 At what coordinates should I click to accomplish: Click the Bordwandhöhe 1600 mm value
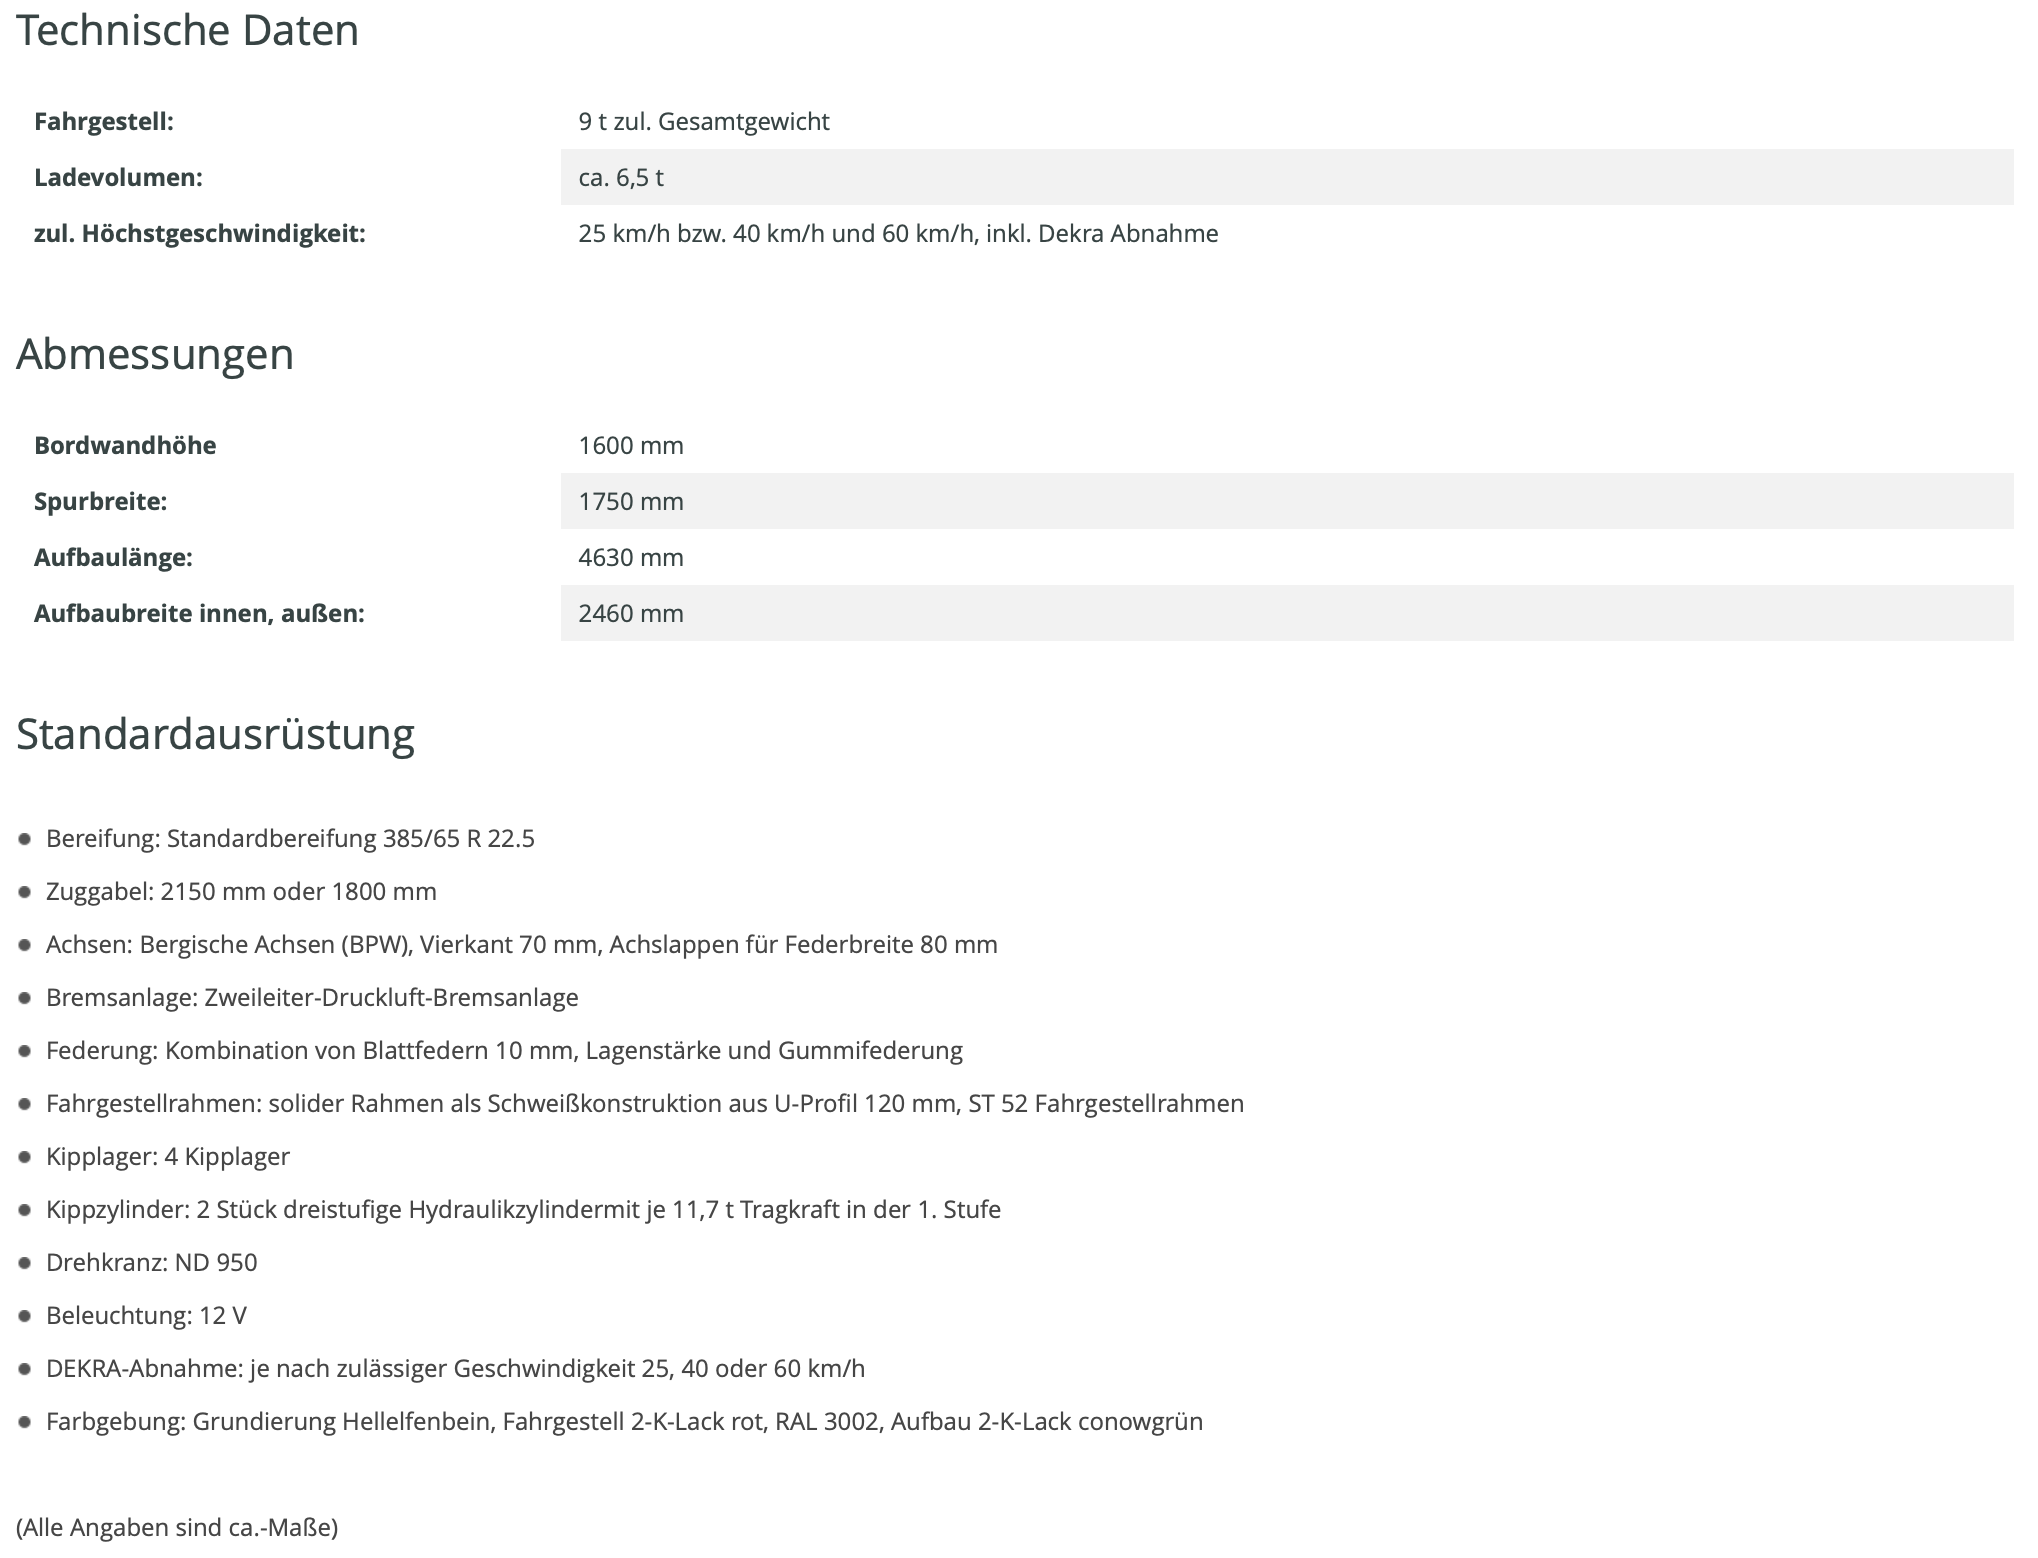point(630,445)
